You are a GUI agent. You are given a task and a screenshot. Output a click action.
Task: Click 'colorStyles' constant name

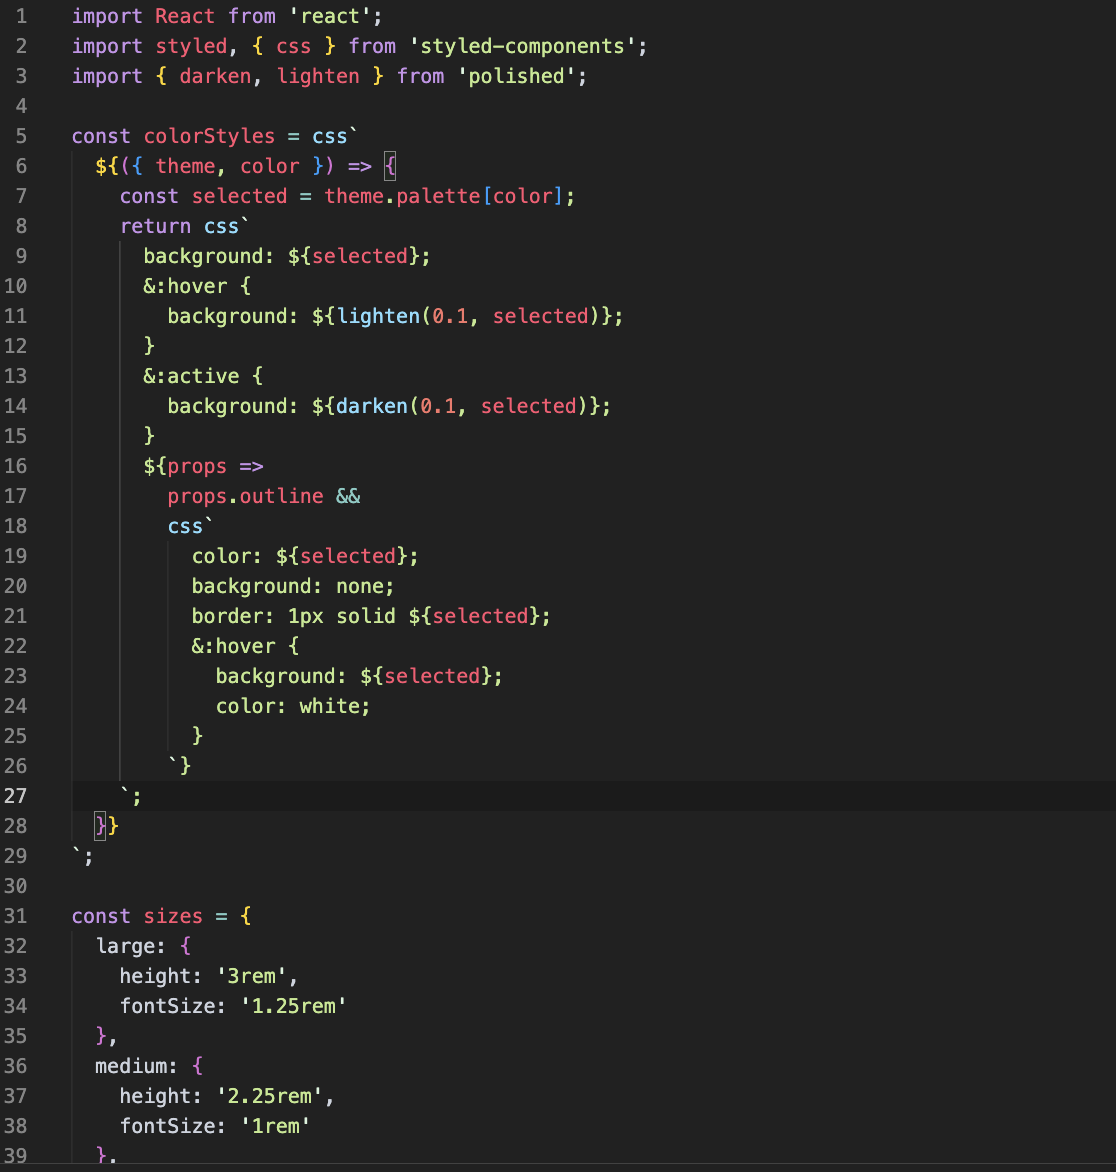click(x=209, y=136)
